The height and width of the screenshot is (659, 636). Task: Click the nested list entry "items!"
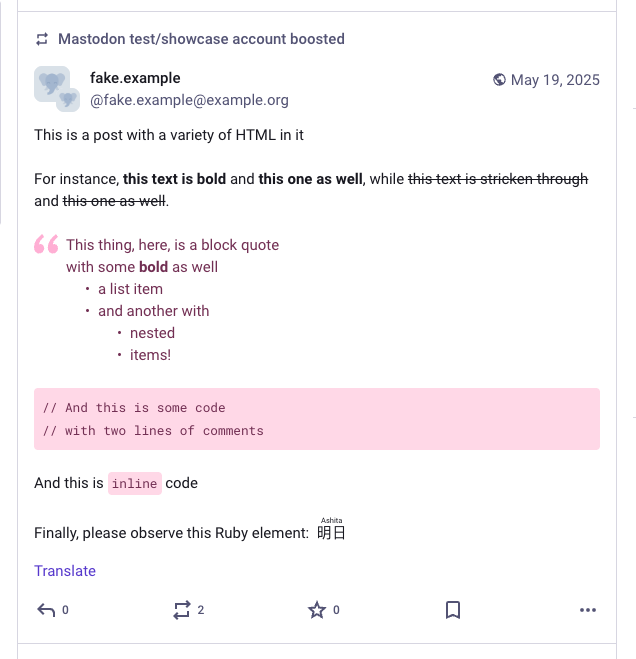[150, 355]
